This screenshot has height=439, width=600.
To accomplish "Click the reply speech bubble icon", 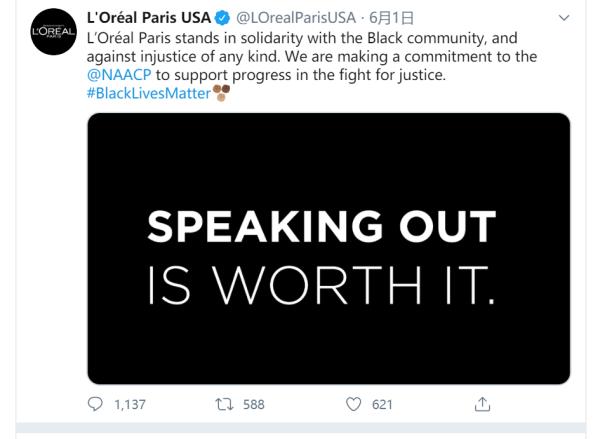I will pos(95,404).
